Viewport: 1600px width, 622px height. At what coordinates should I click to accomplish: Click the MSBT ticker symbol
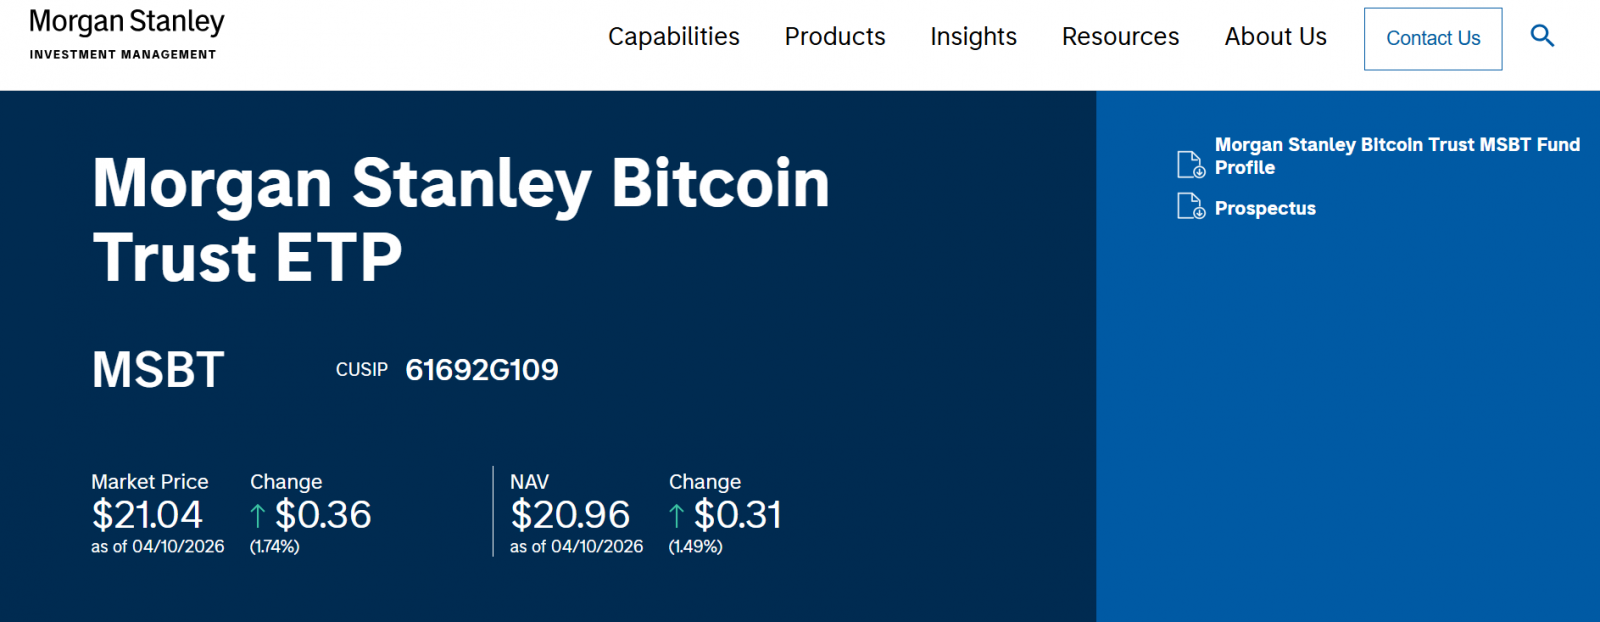pos(158,370)
